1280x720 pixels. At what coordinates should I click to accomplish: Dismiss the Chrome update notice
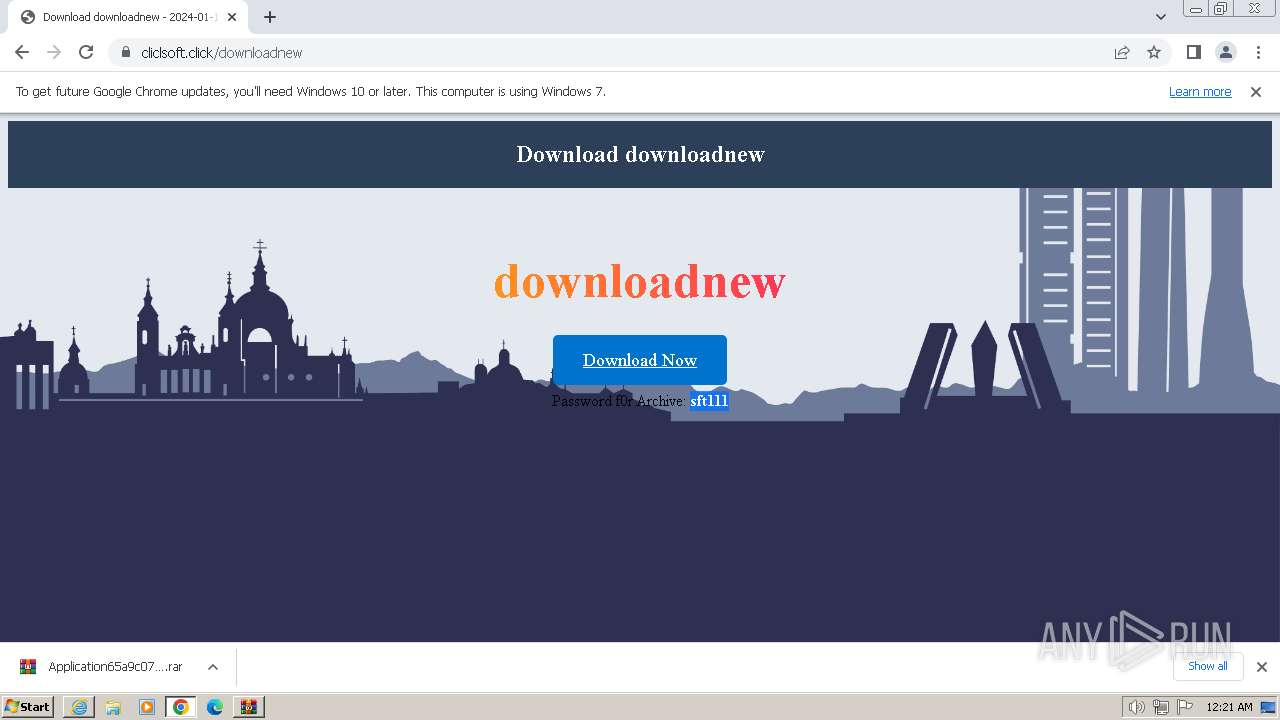1256,91
